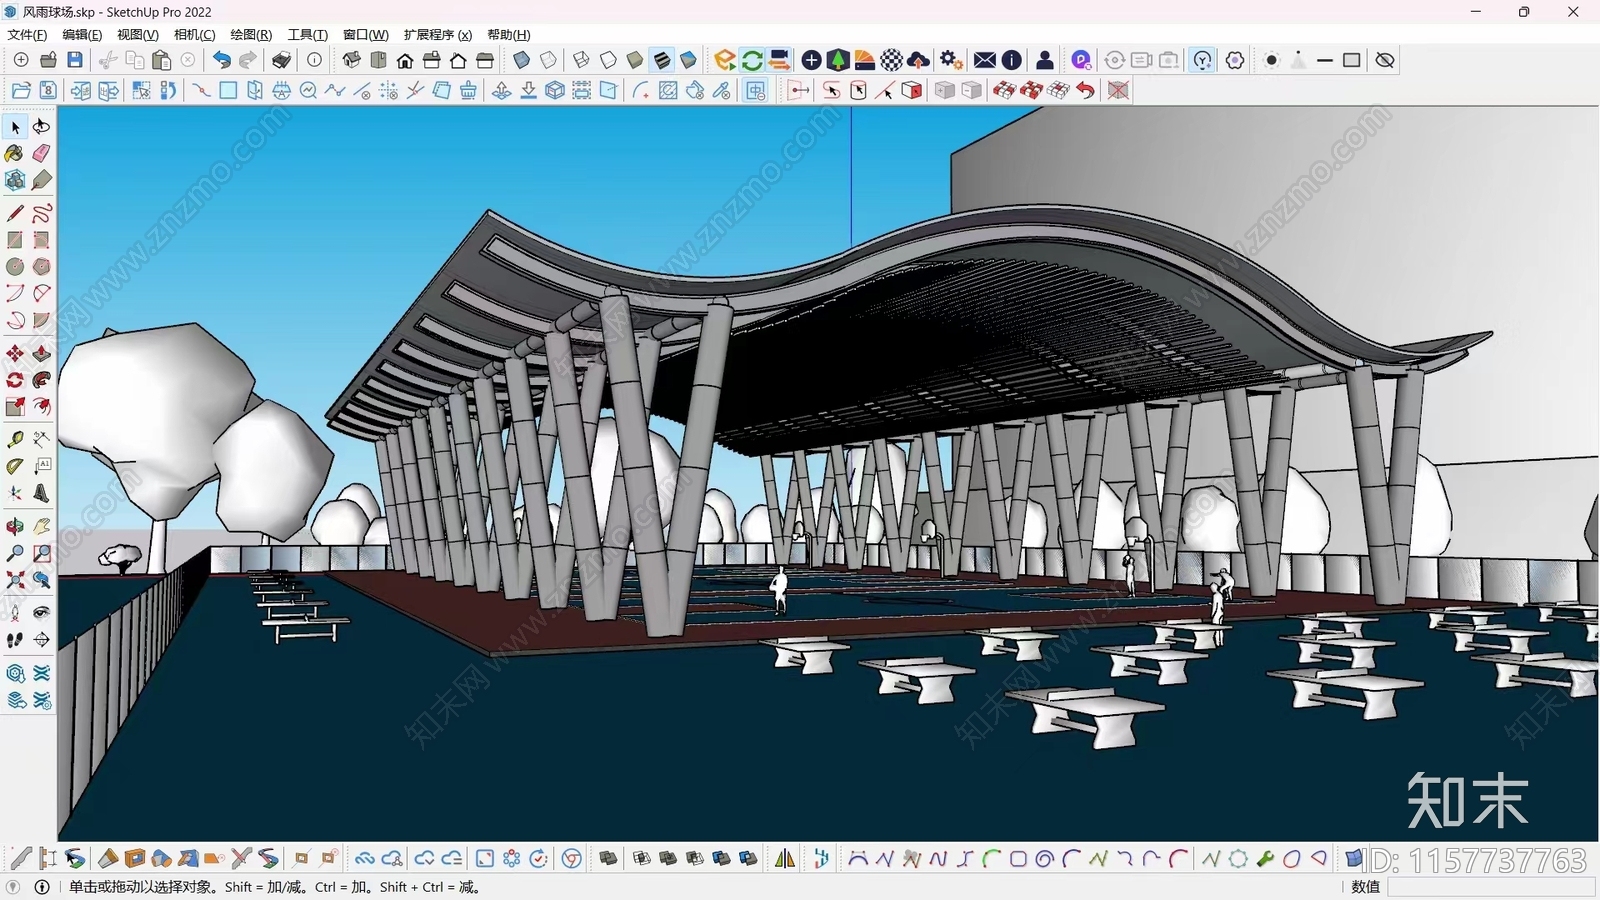
Task: Activate the Push/Pull tool
Action: pyautogui.click(x=41, y=354)
